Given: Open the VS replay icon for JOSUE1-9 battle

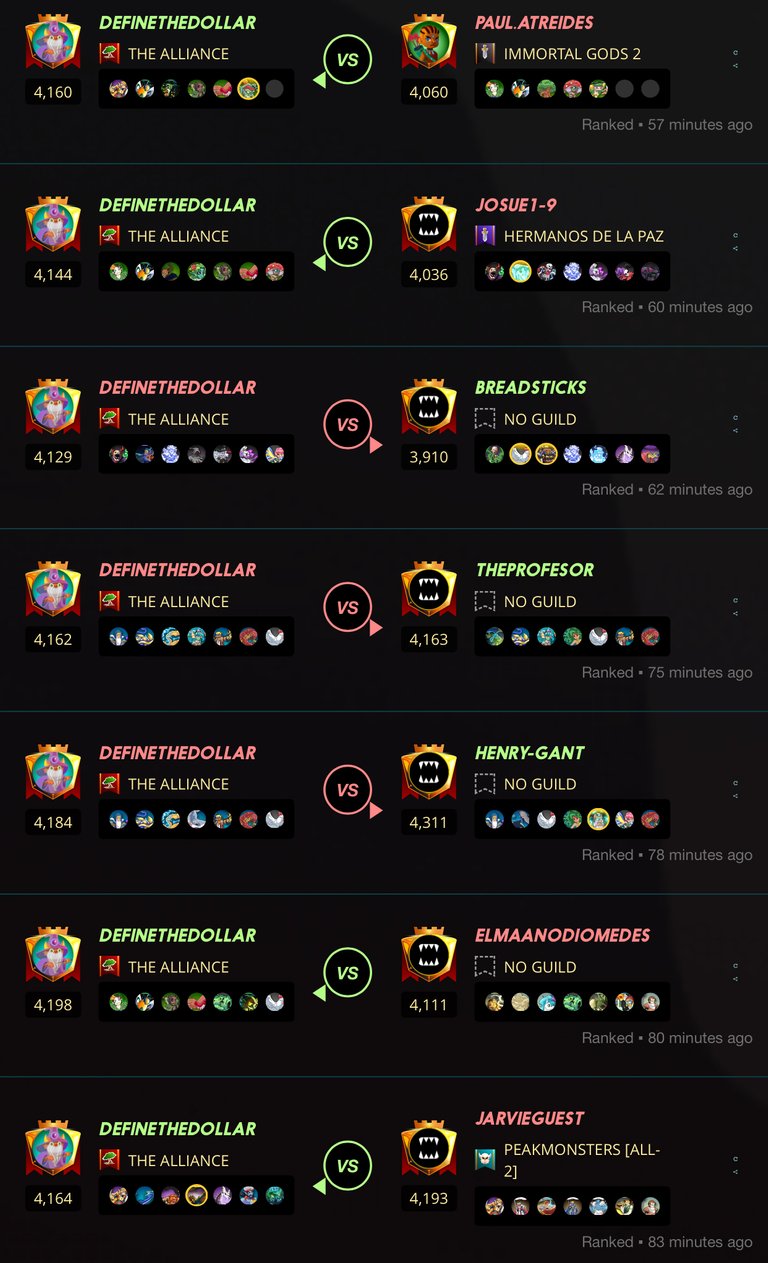Looking at the screenshot, I should (347, 243).
